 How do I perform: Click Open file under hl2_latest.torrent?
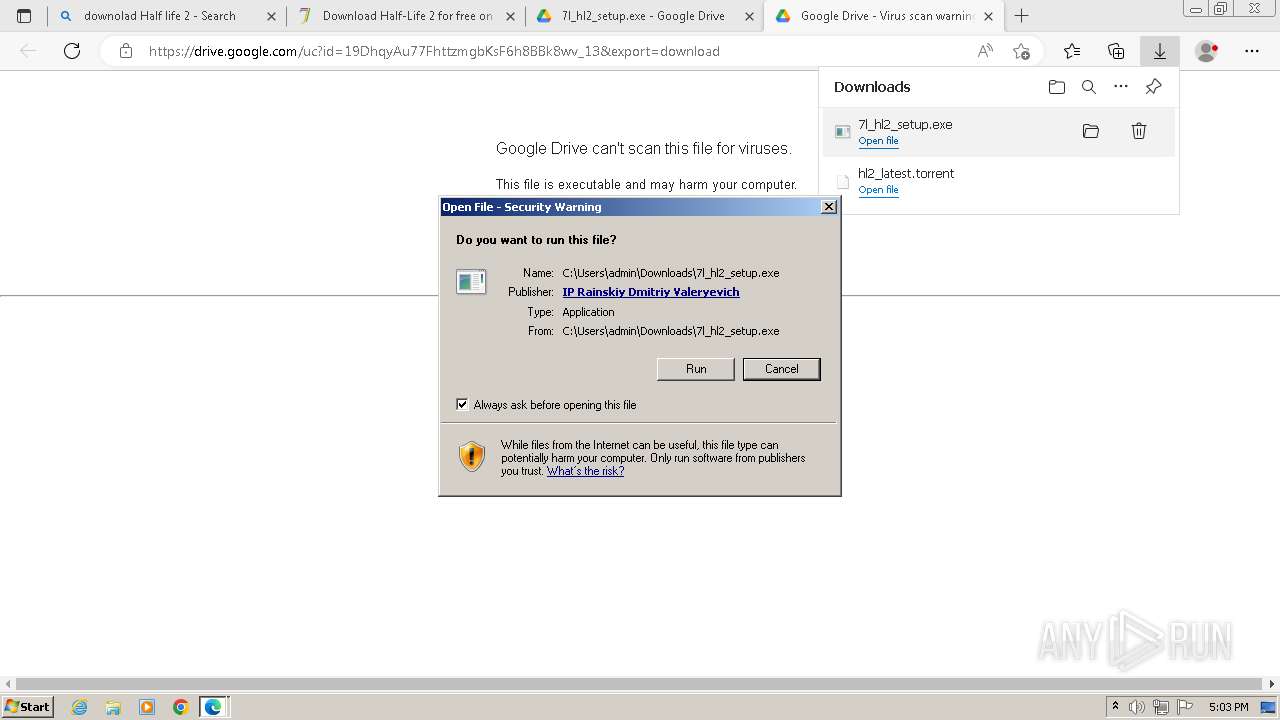pyautogui.click(x=878, y=190)
